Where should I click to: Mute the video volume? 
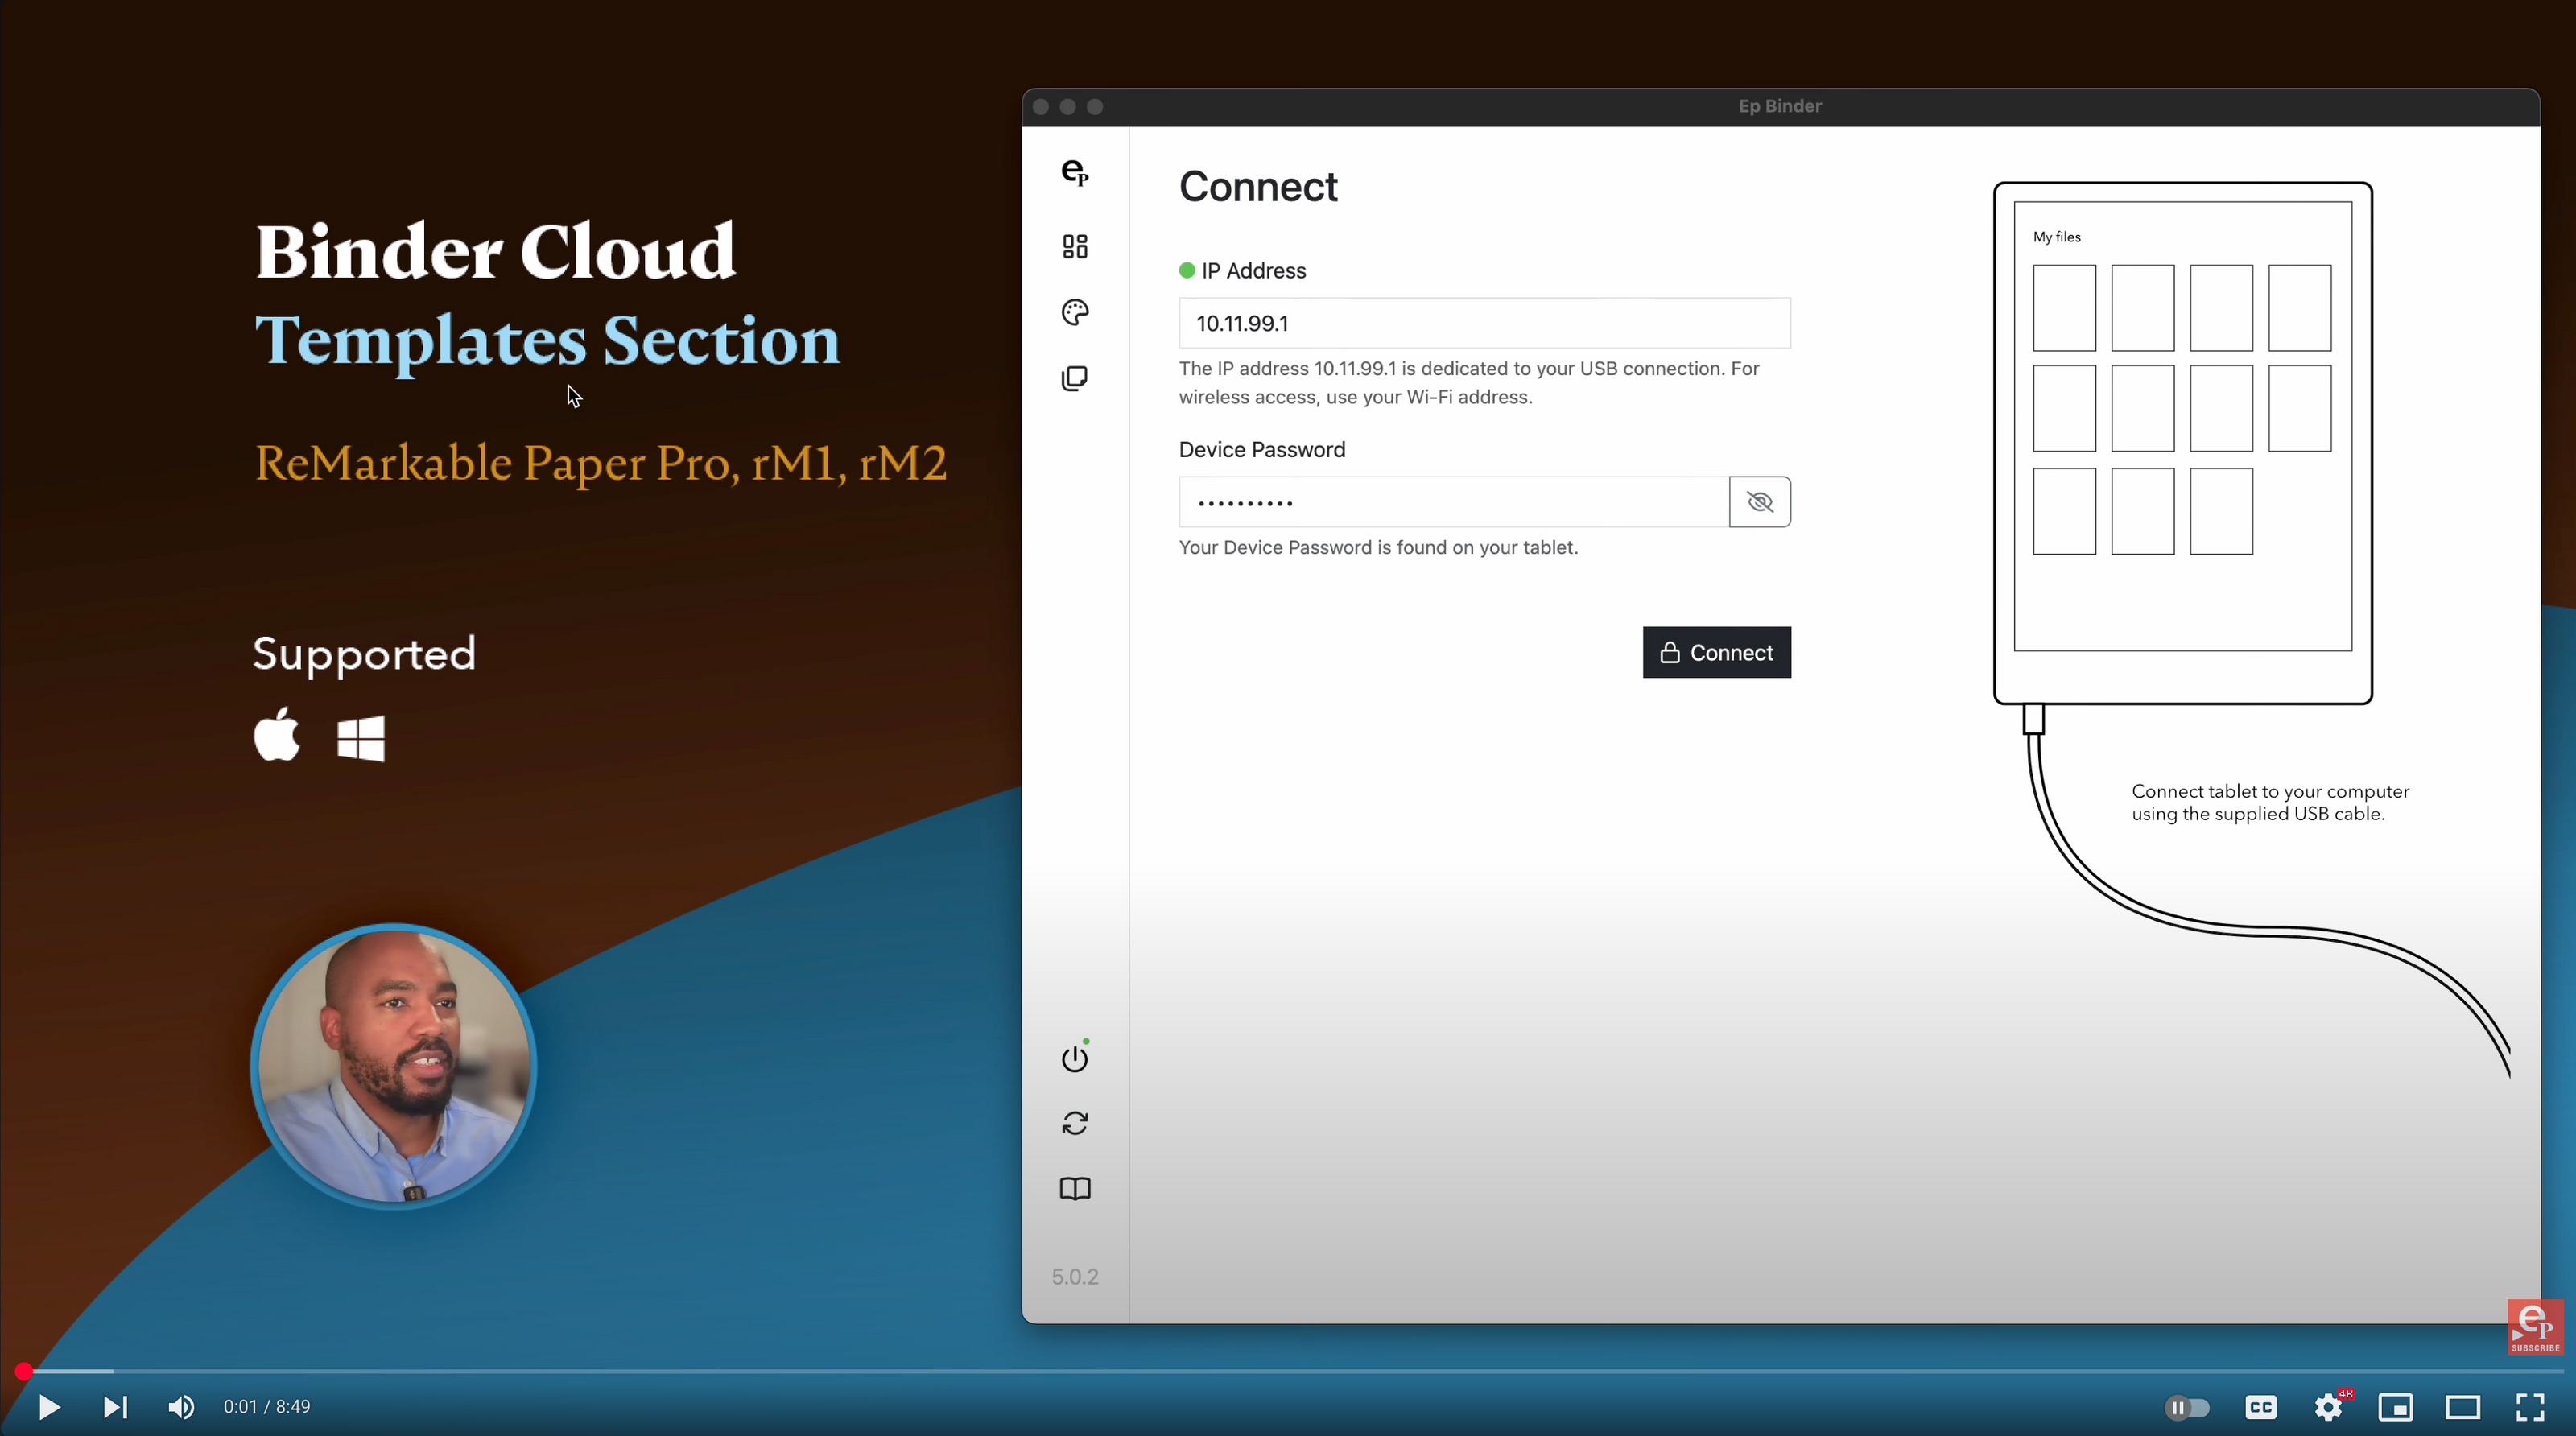[181, 1407]
